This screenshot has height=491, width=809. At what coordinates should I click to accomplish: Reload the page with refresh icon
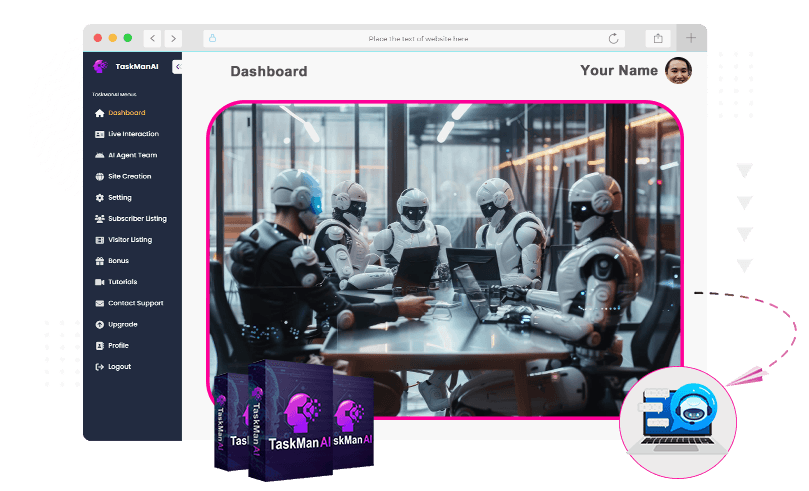click(x=613, y=39)
